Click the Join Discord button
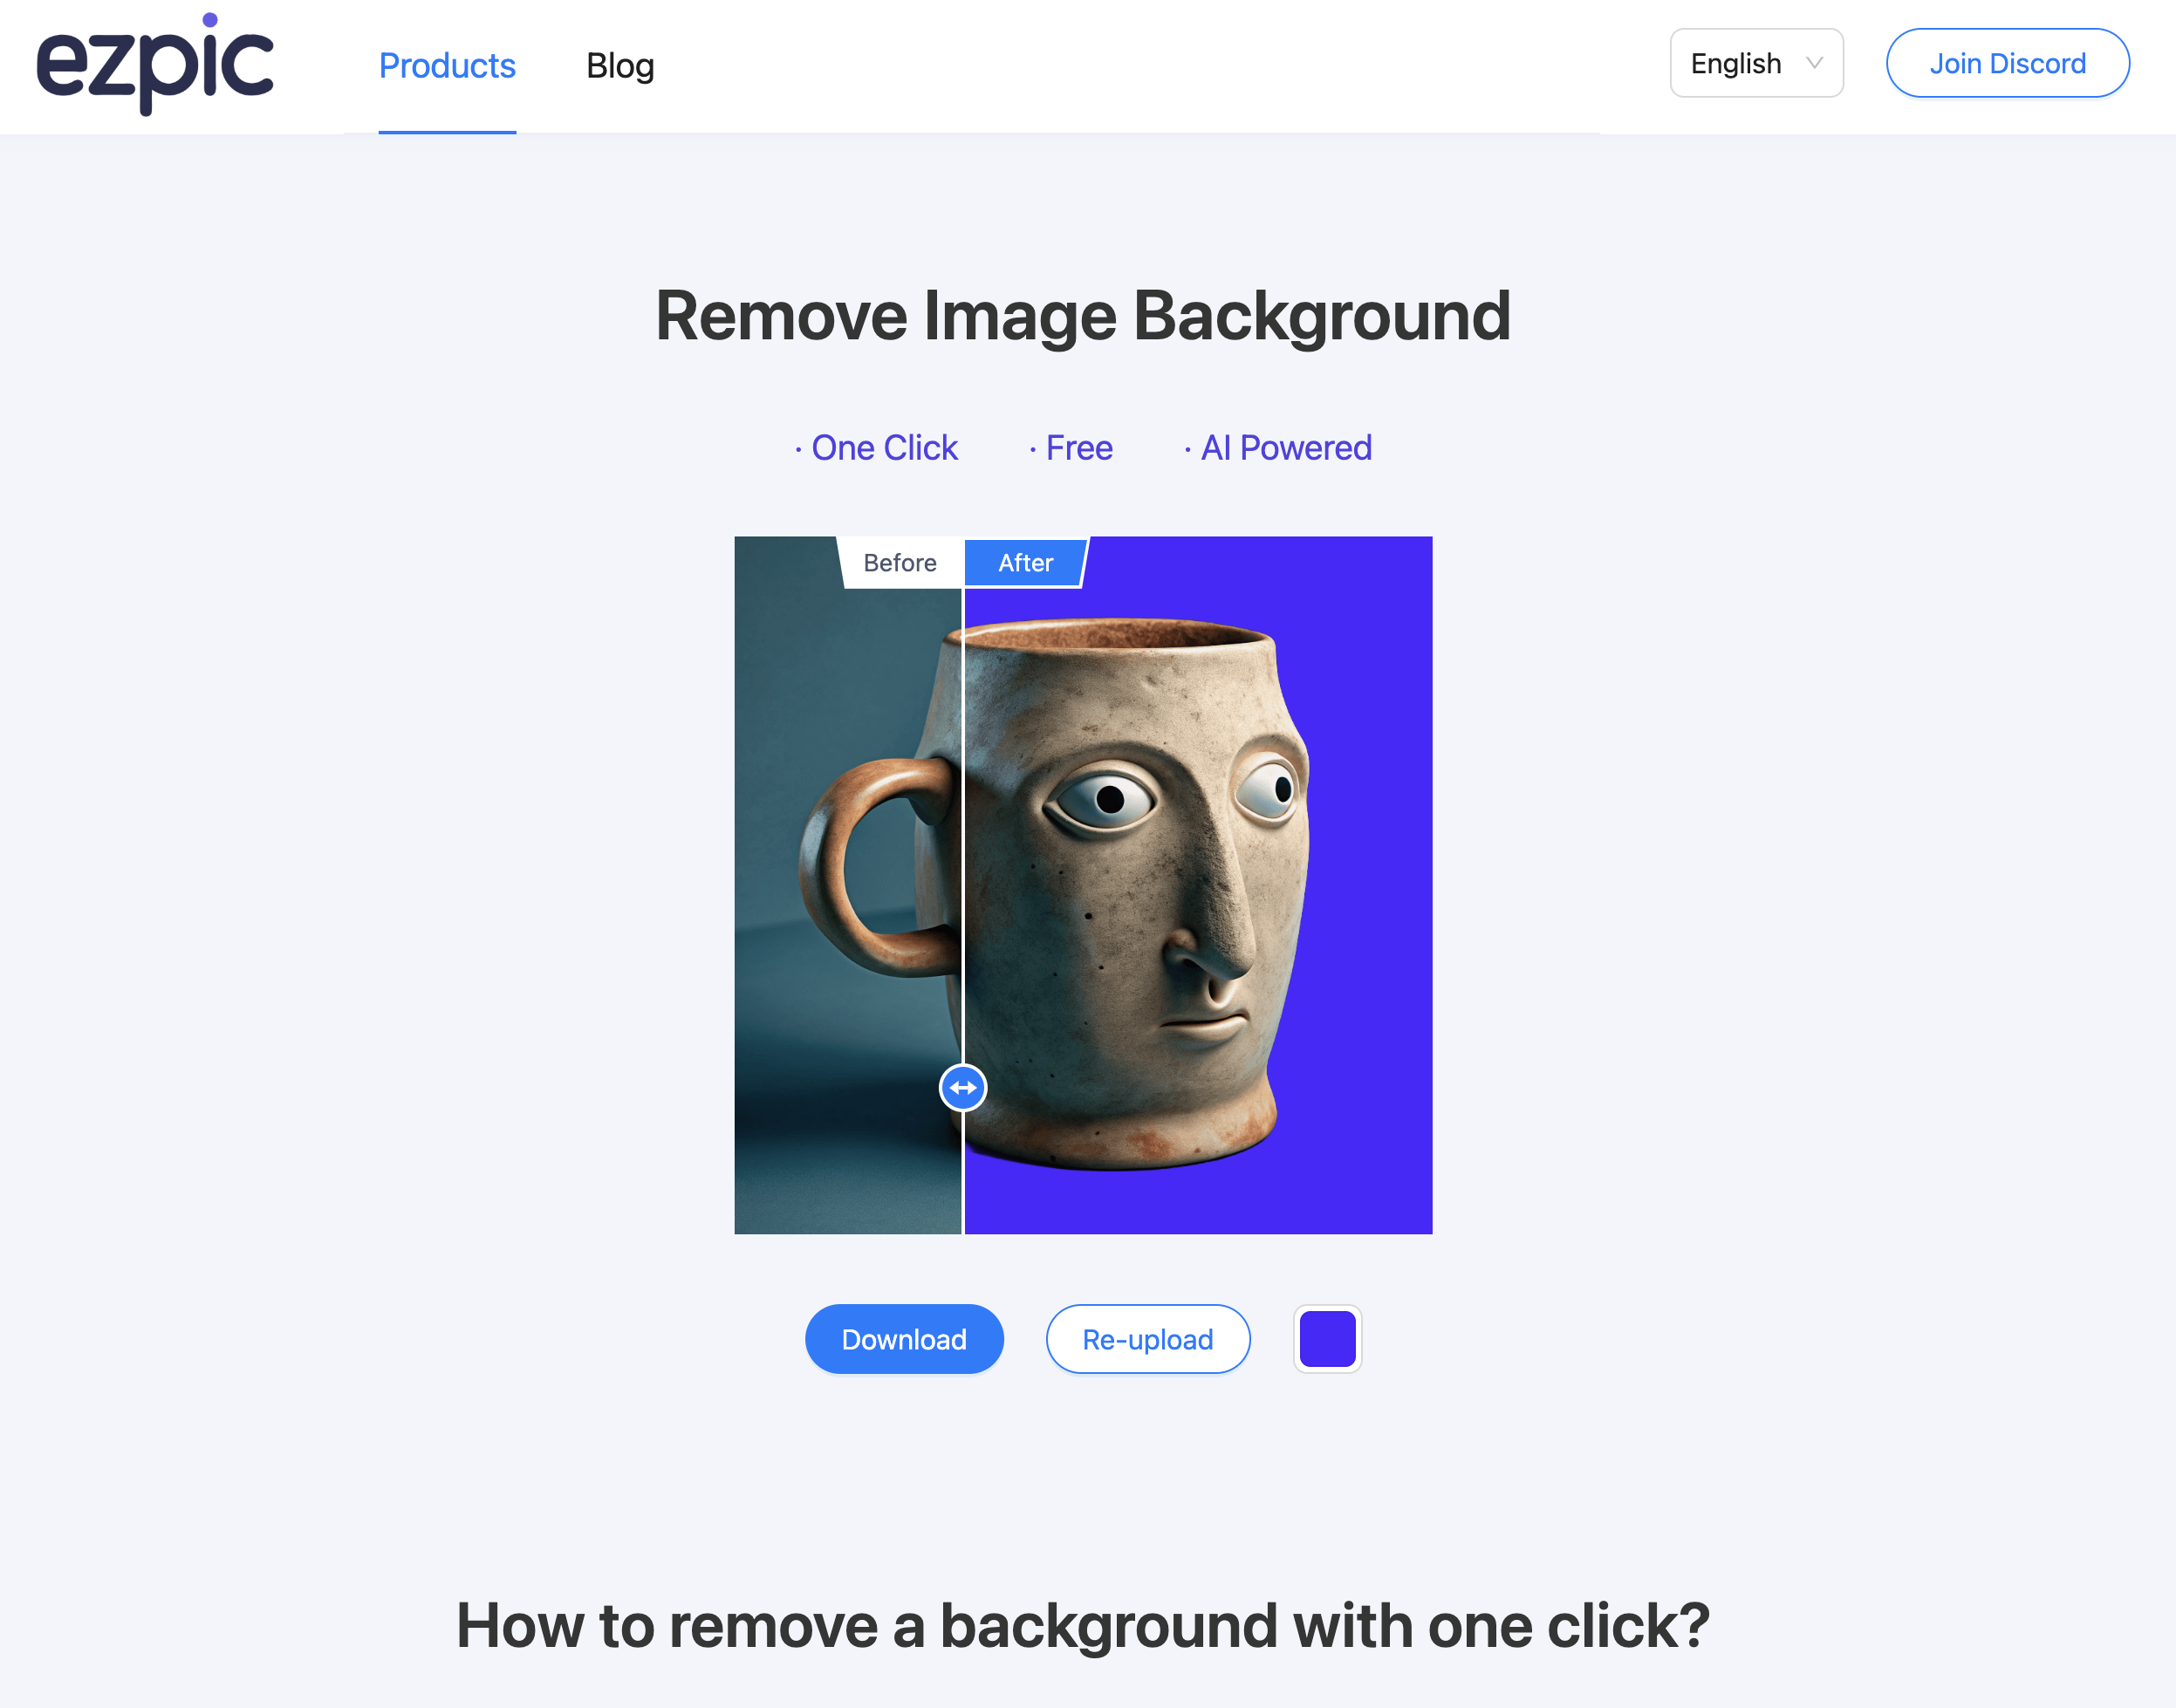The height and width of the screenshot is (1708, 2176). point(2010,62)
